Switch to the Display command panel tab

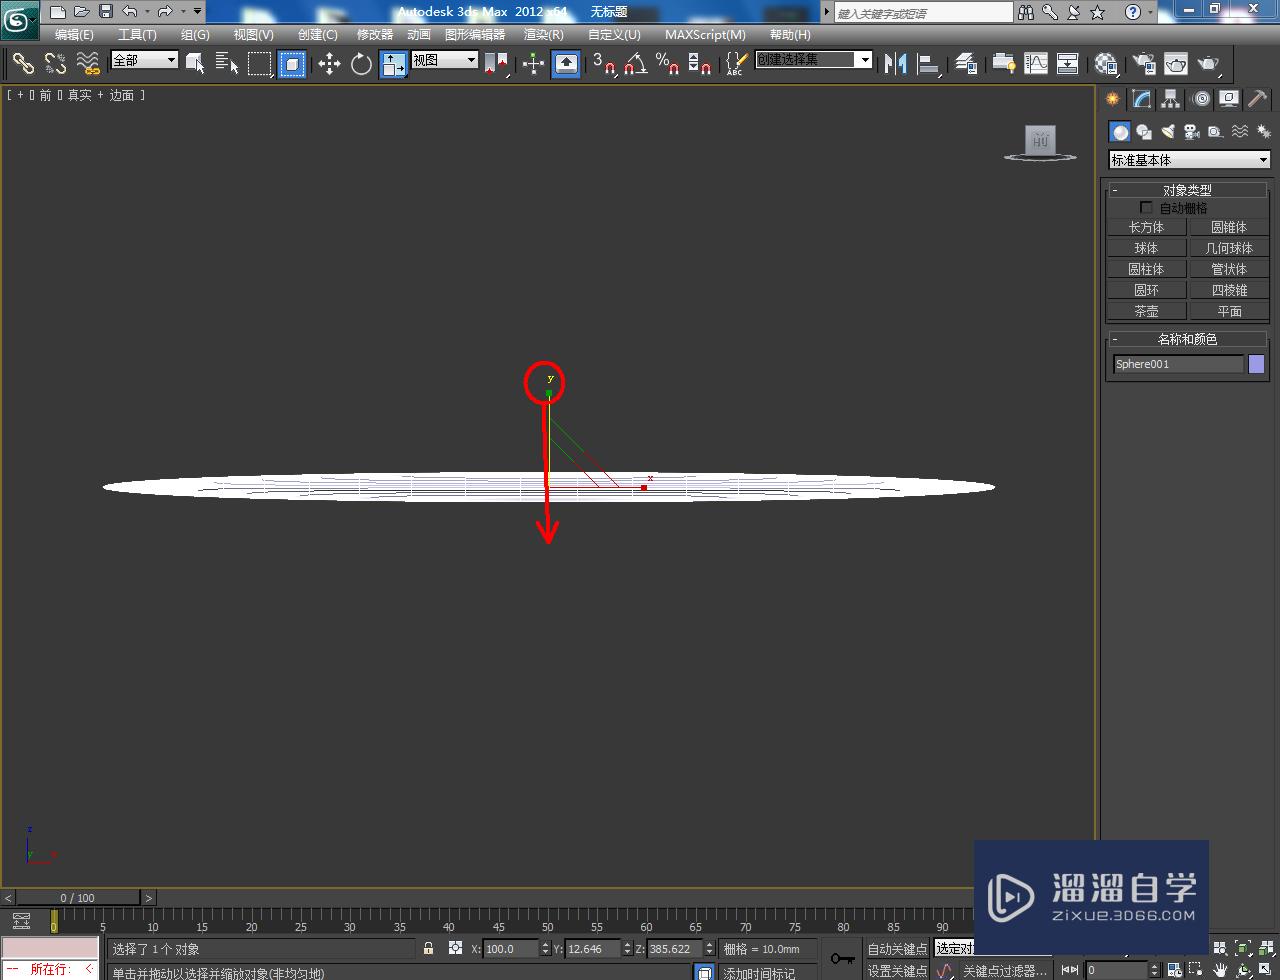(1228, 99)
